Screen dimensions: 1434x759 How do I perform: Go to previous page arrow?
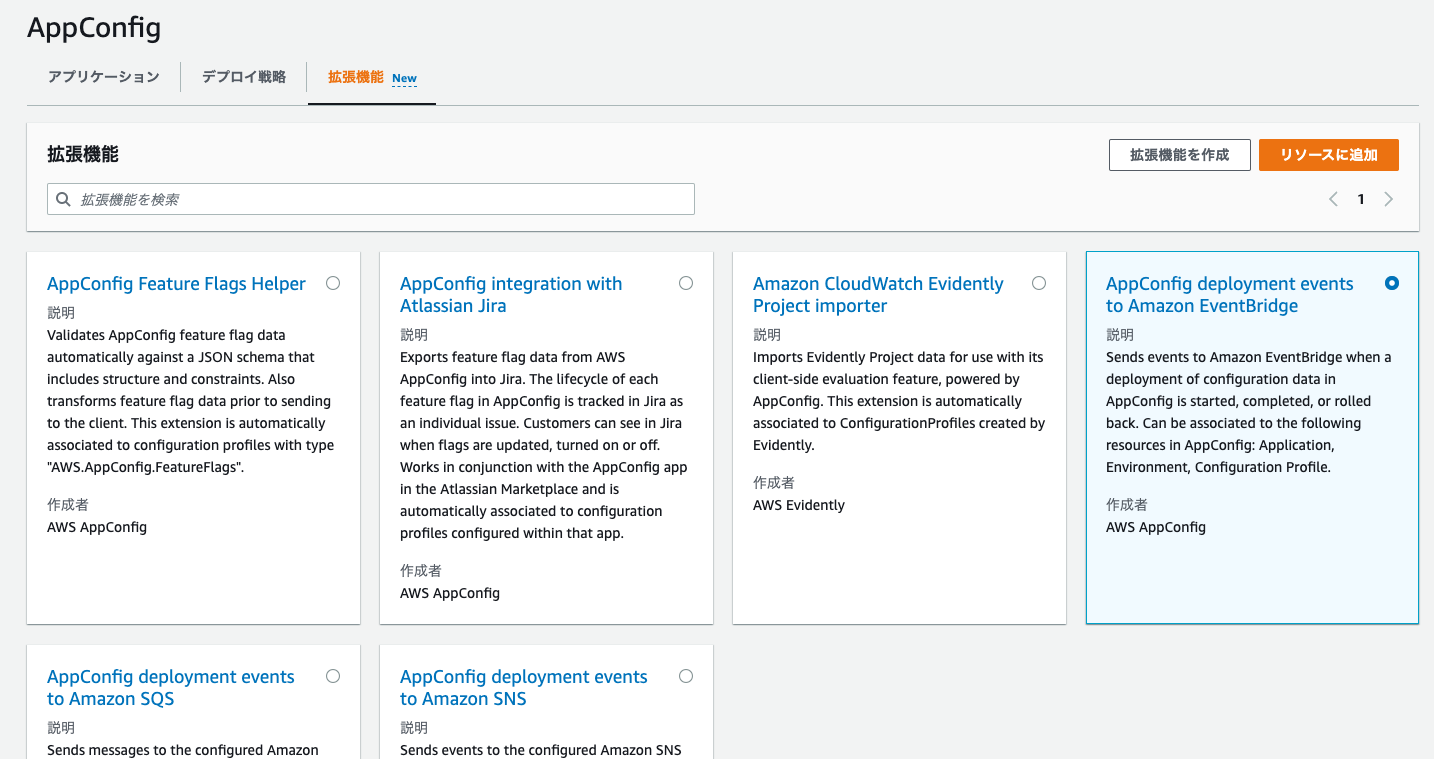(x=1333, y=199)
